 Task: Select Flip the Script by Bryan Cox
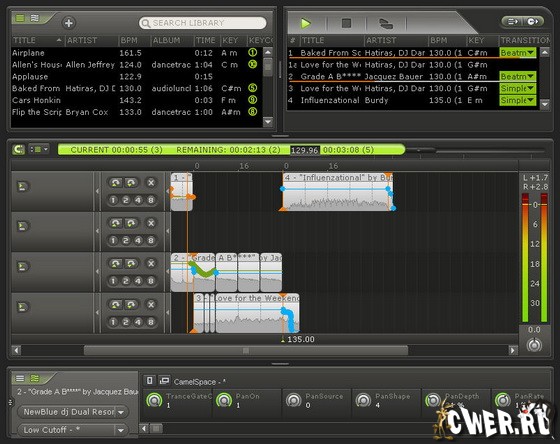(136, 112)
